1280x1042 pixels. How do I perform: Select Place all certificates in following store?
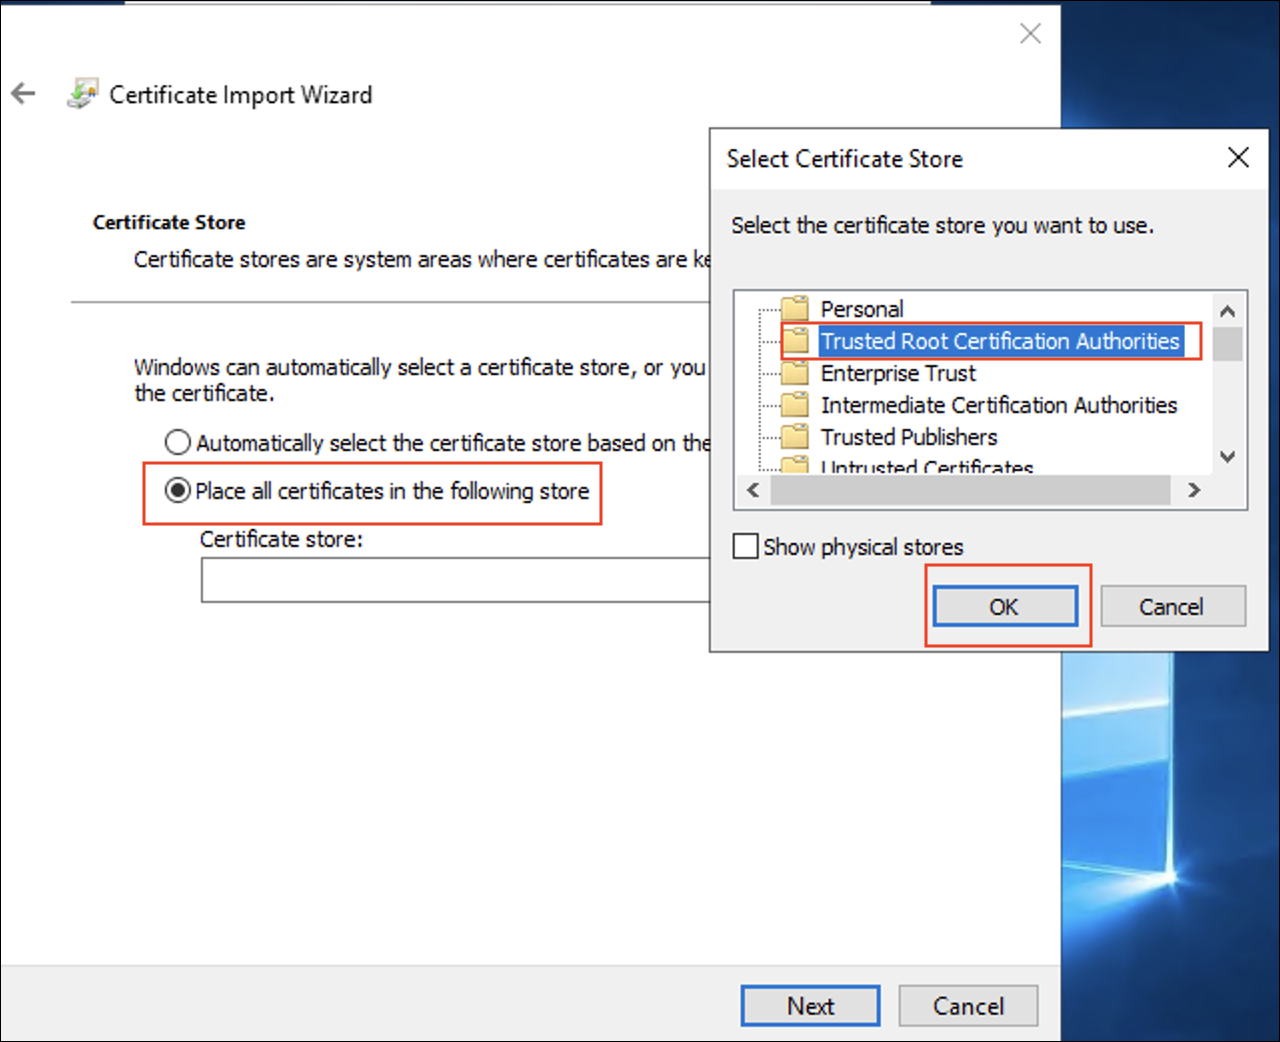[177, 490]
